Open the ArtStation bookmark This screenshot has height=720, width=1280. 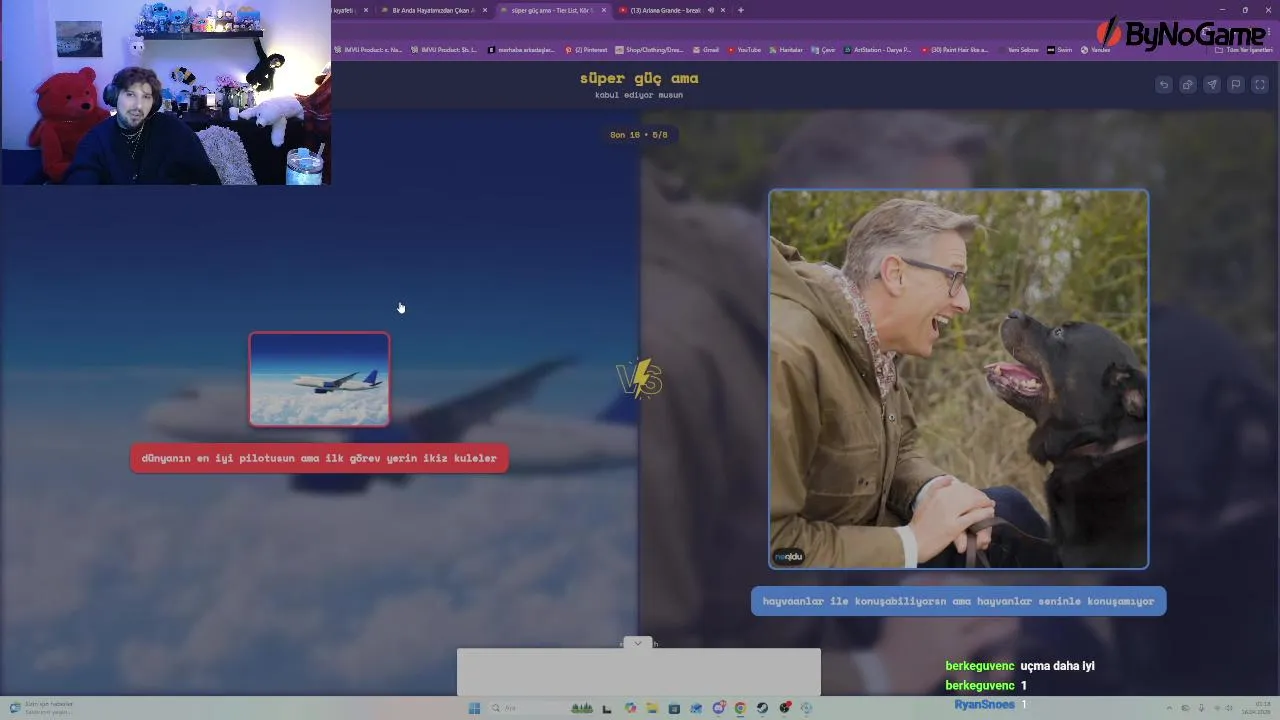[x=877, y=50]
